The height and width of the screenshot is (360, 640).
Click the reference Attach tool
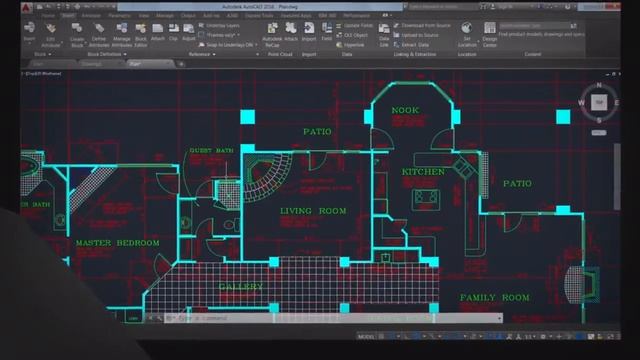pos(158,32)
